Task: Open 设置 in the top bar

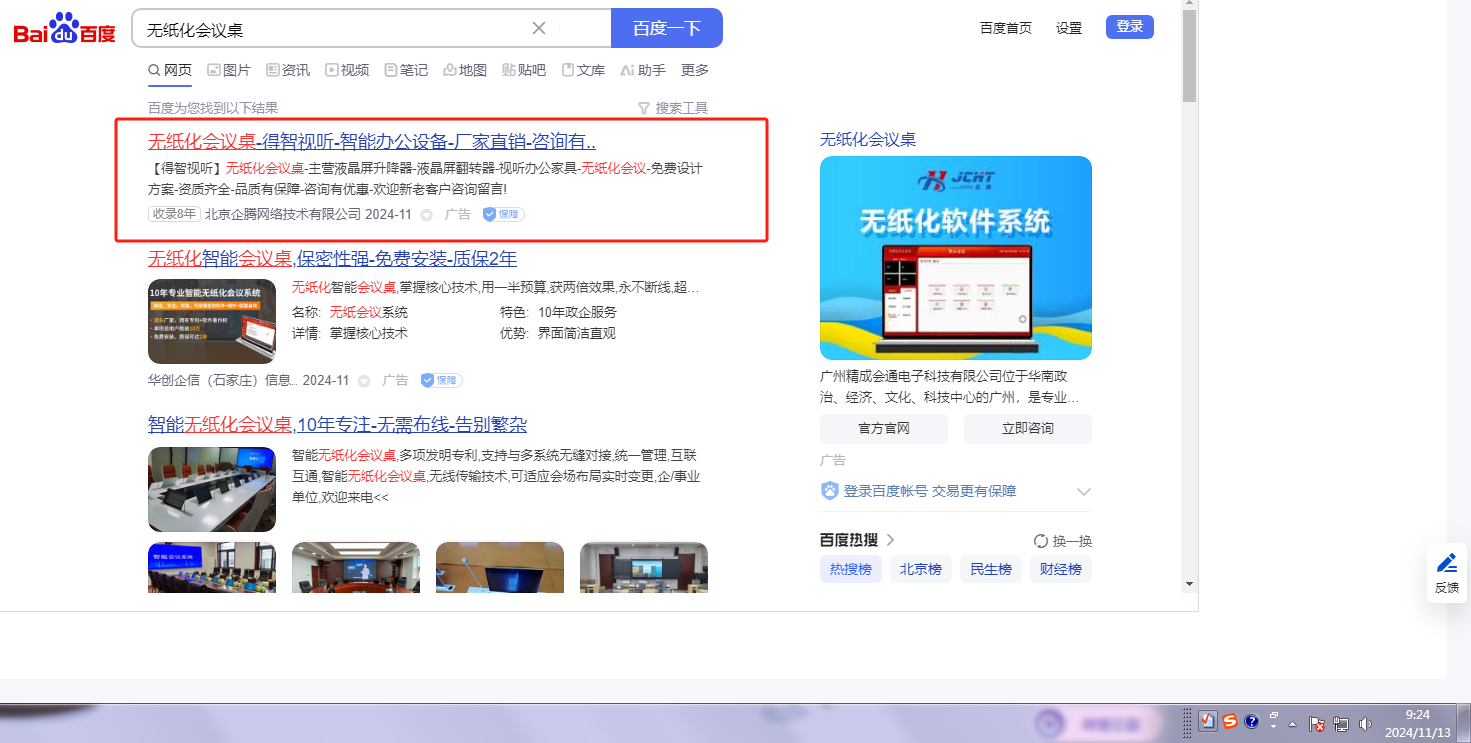Action: click(x=1069, y=28)
